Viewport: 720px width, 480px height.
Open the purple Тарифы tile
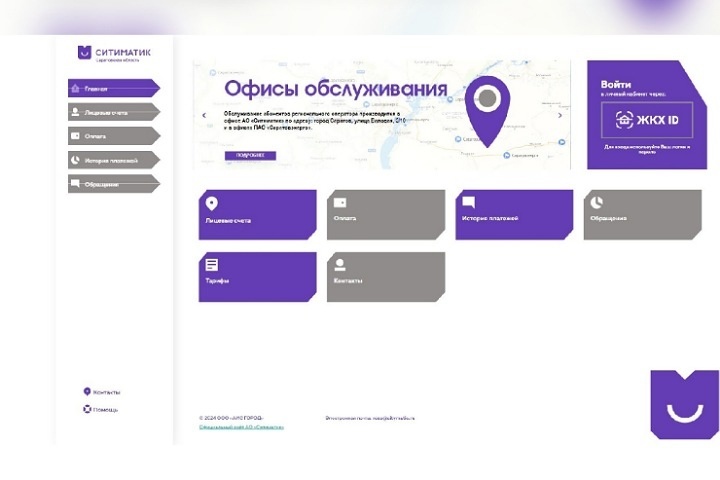tap(257, 277)
